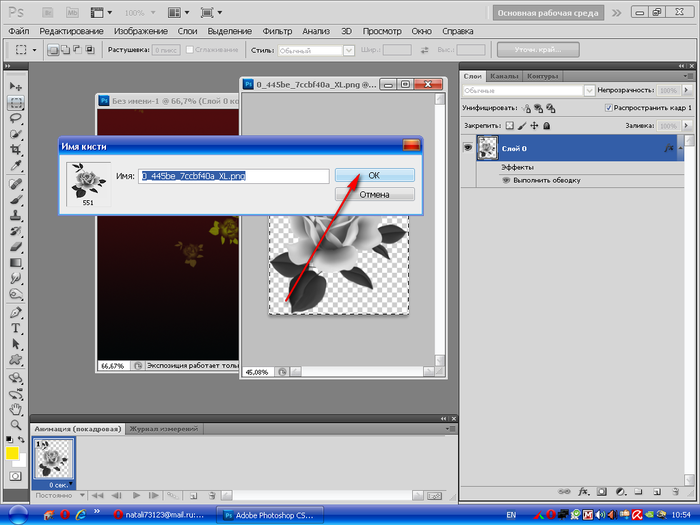Select the Horizontal Type tool
Screen dimensions: 700x525
16,327
